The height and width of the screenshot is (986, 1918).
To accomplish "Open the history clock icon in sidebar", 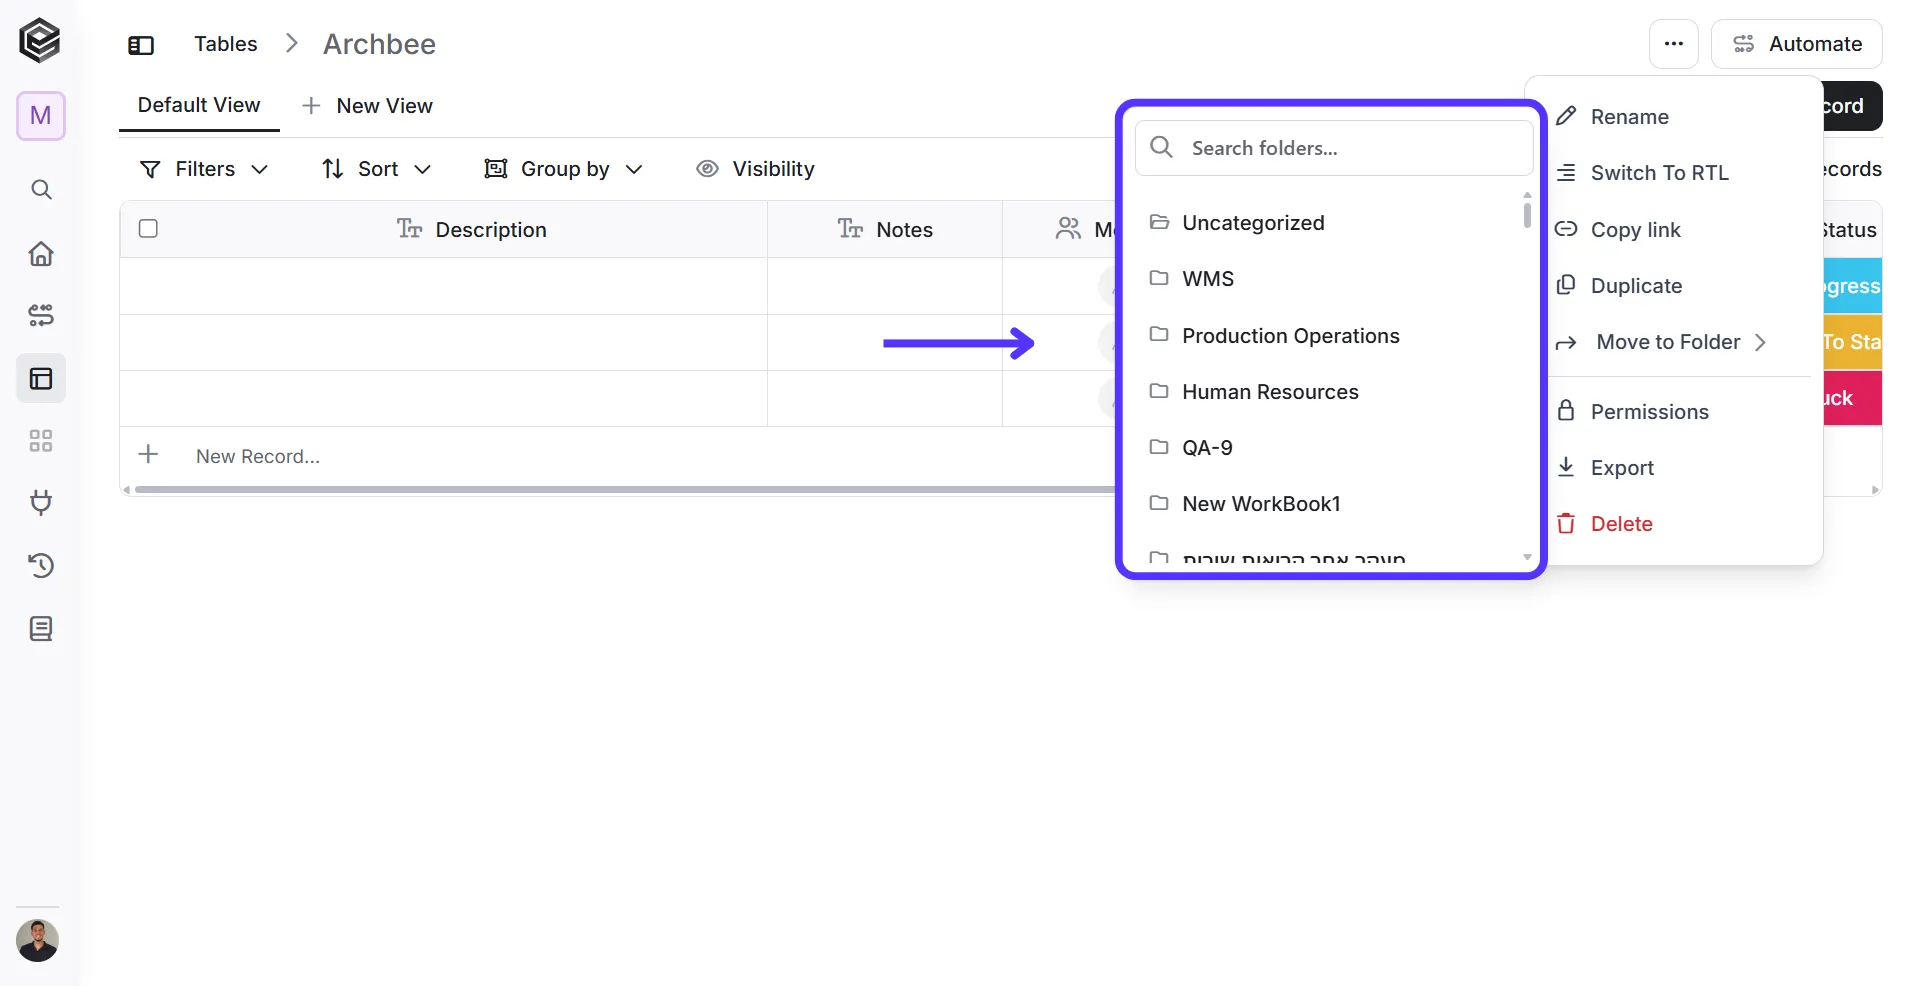I will pos(41,566).
